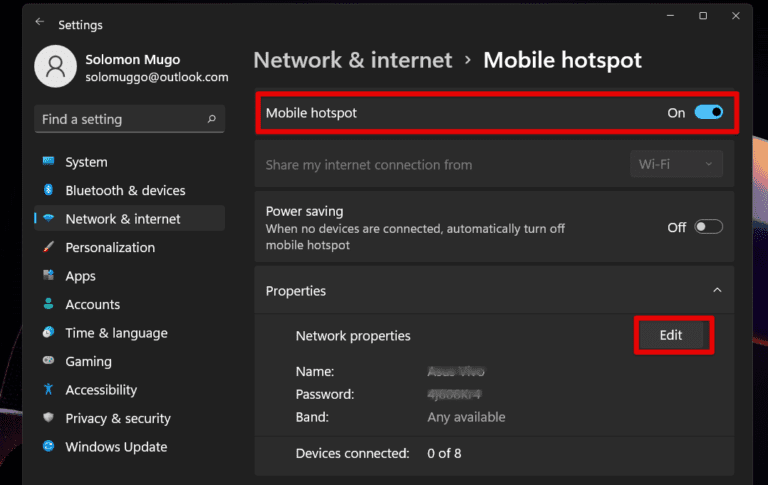Click the Windows Update arrows icon

(x=48, y=447)
